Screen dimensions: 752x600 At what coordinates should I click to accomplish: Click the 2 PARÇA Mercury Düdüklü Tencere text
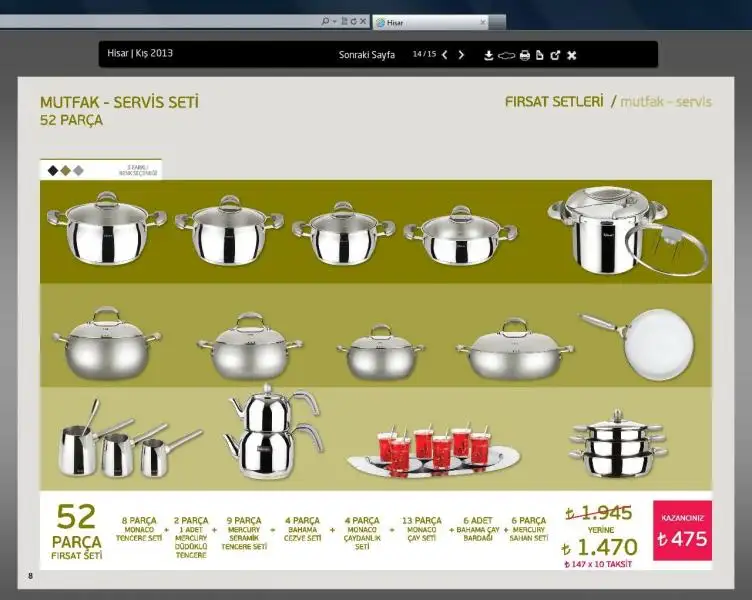(191, 537)
